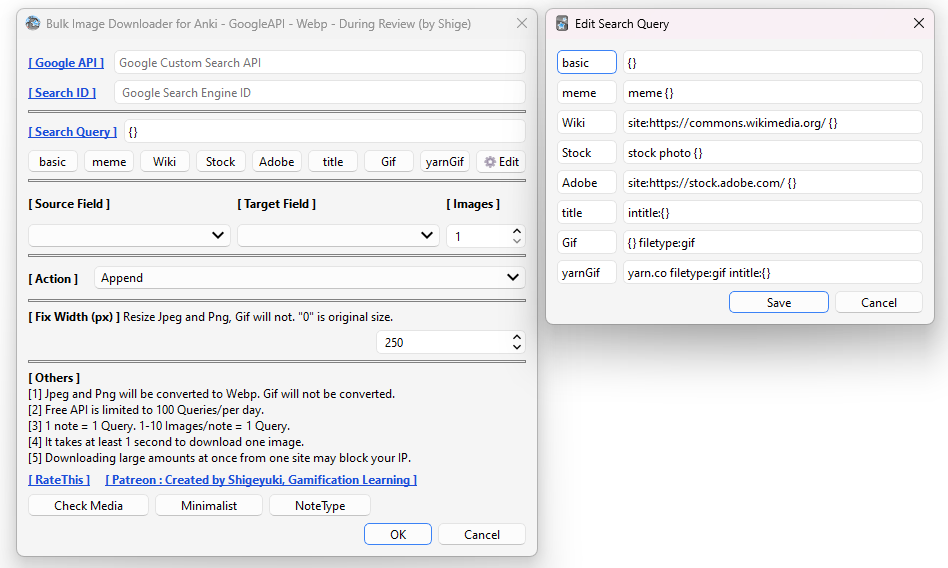
Task: Choose the Wiki search query preset
Action: [x=164, y=162]
